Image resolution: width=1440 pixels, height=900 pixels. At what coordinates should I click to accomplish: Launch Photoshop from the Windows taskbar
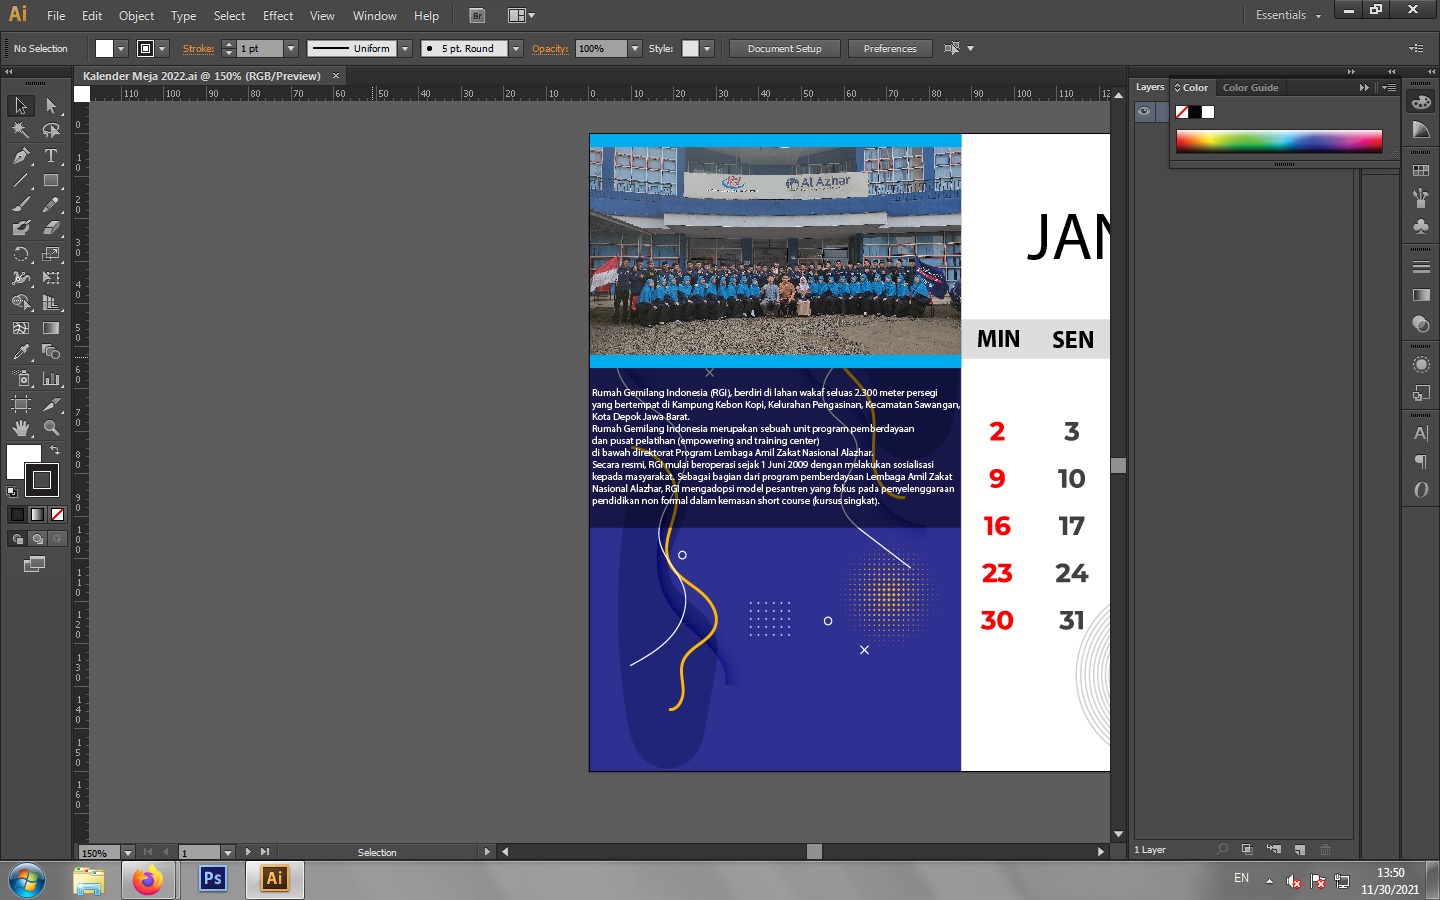coord(213,879)
